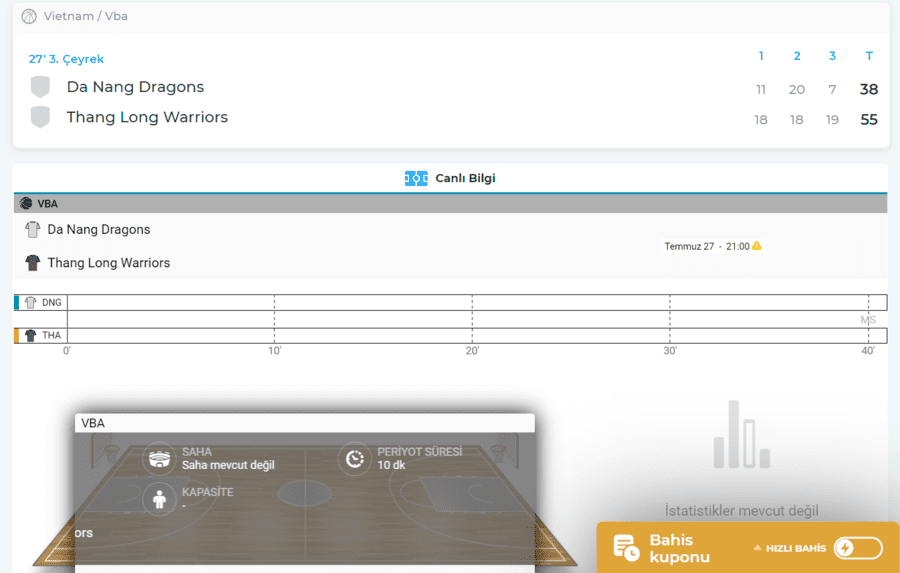Click the 20' marker on match timeline
This screenshot has height=573, width=900.
(x=472, y=351)
